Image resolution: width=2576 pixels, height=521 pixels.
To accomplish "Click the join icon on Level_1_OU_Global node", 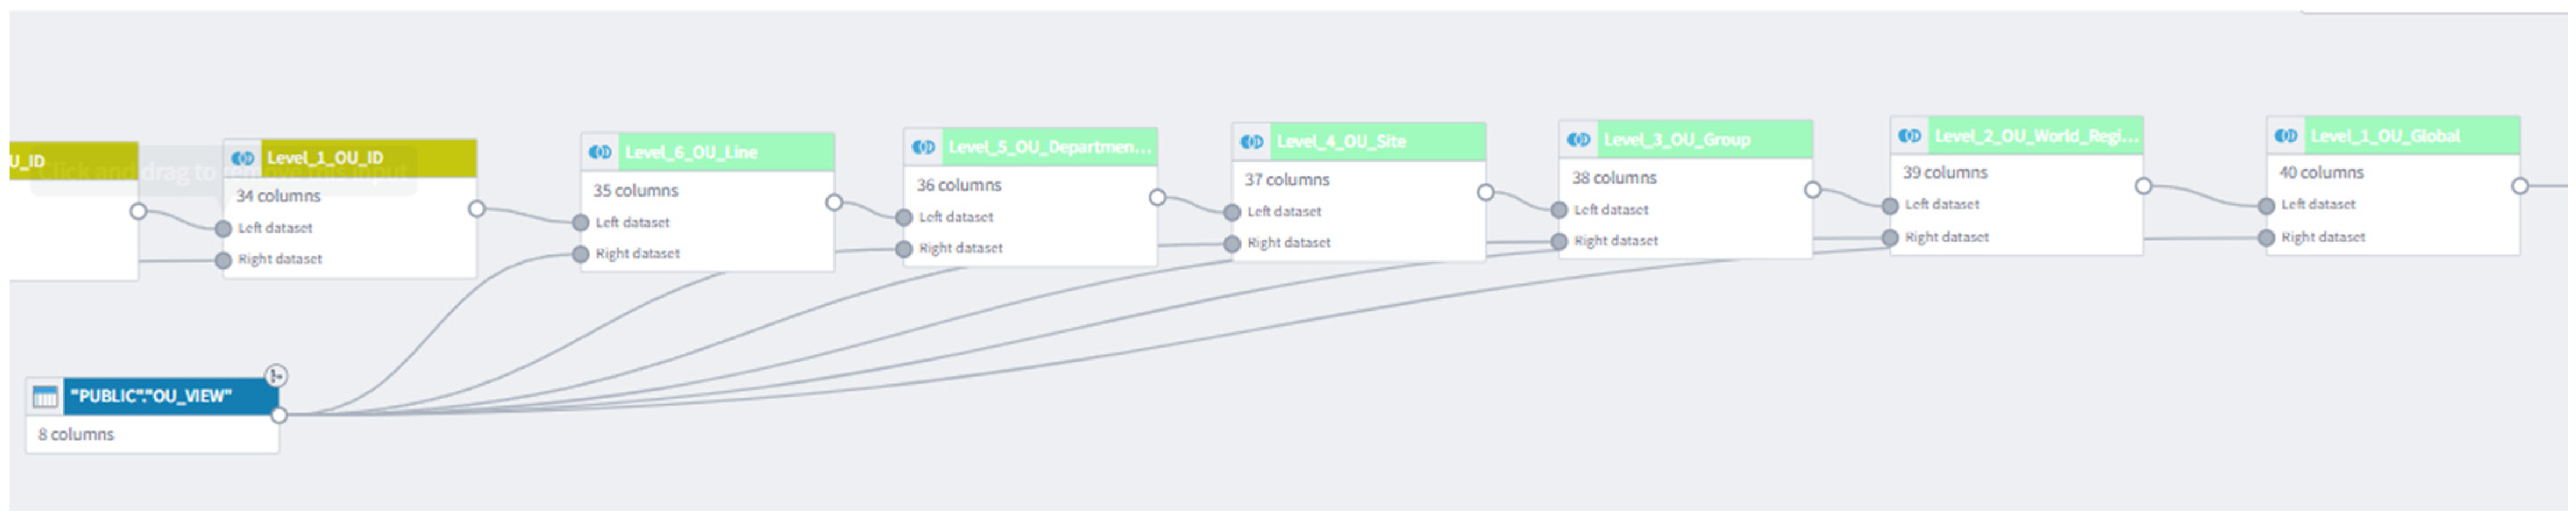I will 2286,136.
